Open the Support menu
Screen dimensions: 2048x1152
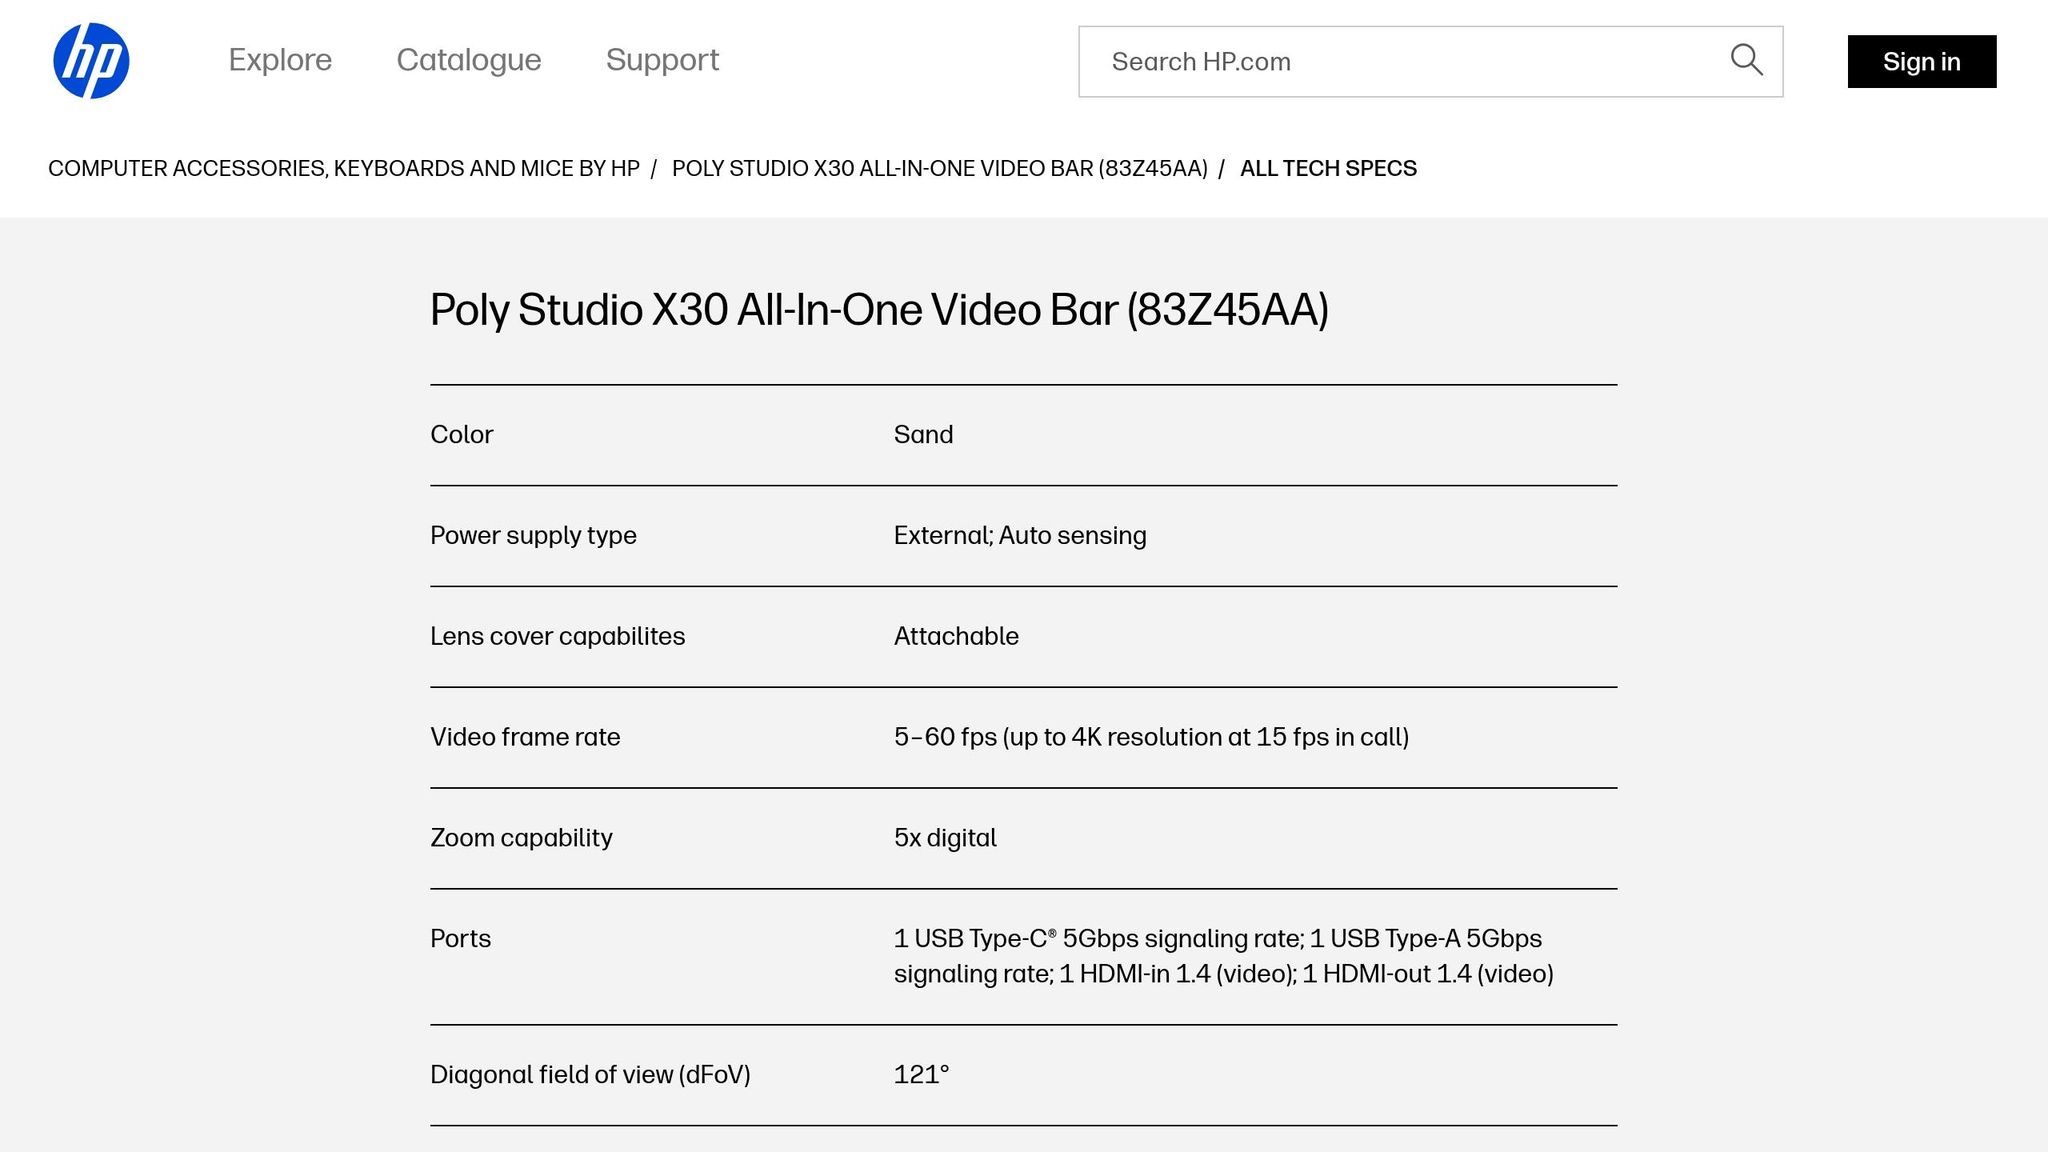tap(662, 60)
